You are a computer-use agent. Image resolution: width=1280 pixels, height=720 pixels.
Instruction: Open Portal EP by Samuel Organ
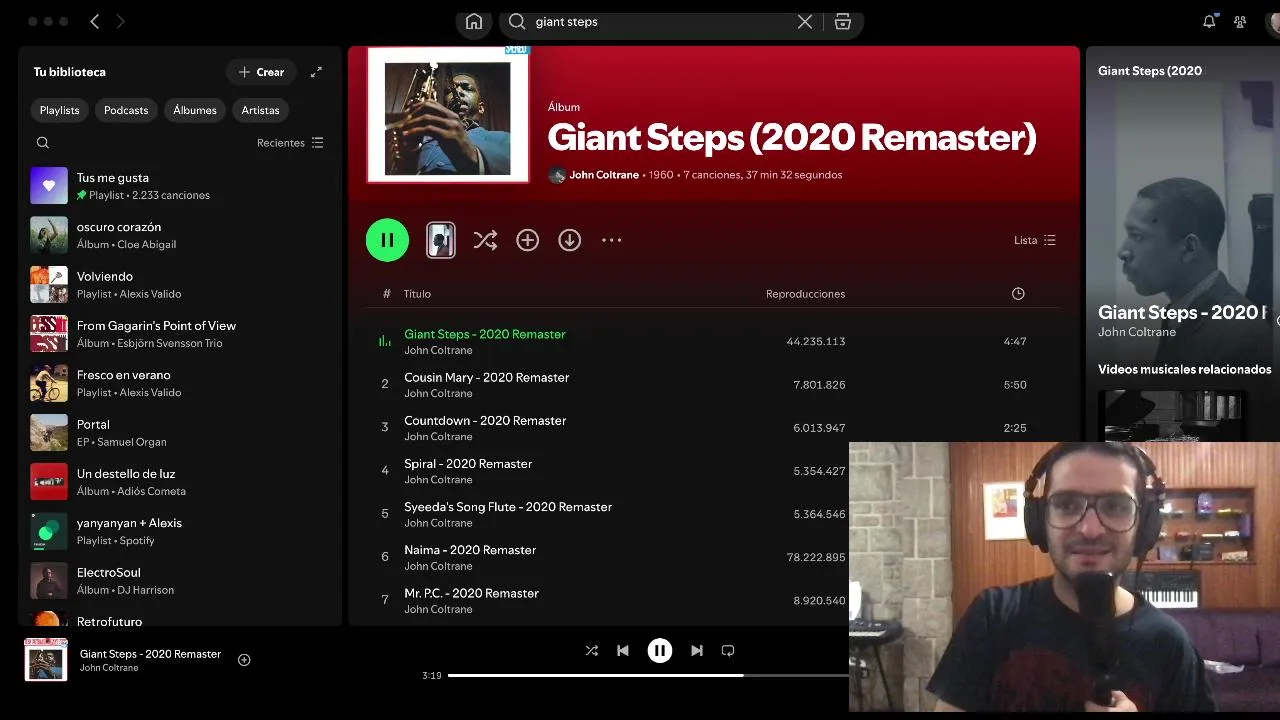(180, 432)
